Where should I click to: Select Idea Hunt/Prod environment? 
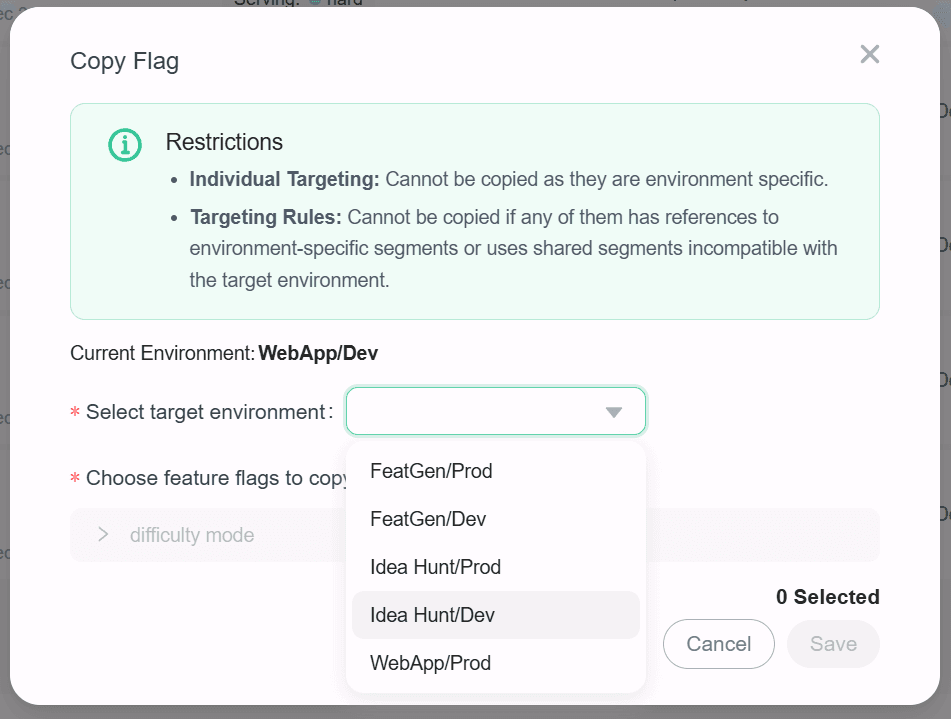433,566
